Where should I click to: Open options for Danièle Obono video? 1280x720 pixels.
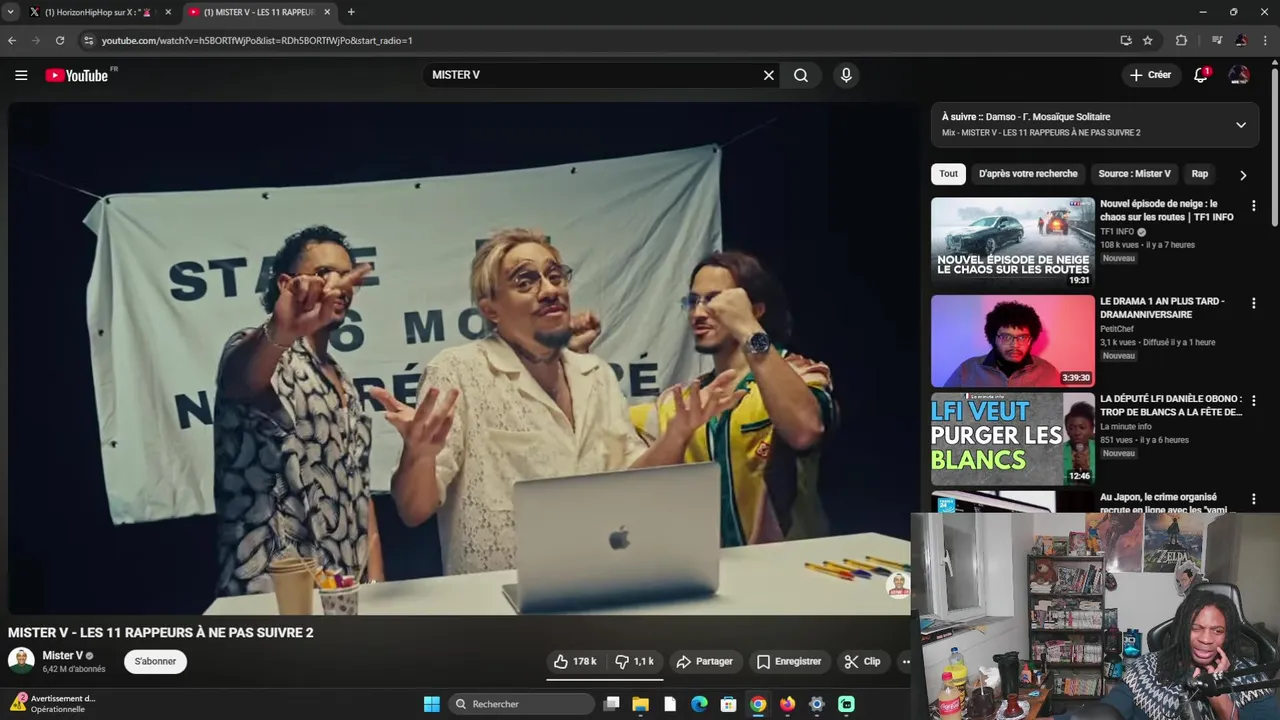pyautogui.click(x=1254, y=401)
